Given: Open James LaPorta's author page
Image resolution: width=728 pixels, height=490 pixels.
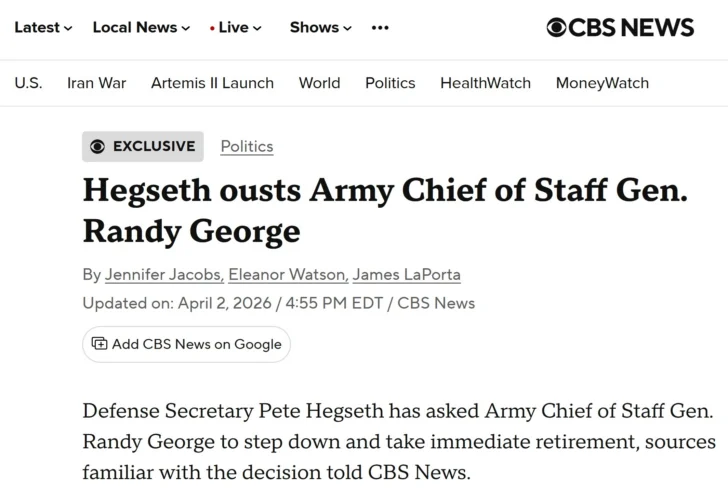Looking at the screenshot, I should pyautogui.click(x=407, y=274).
